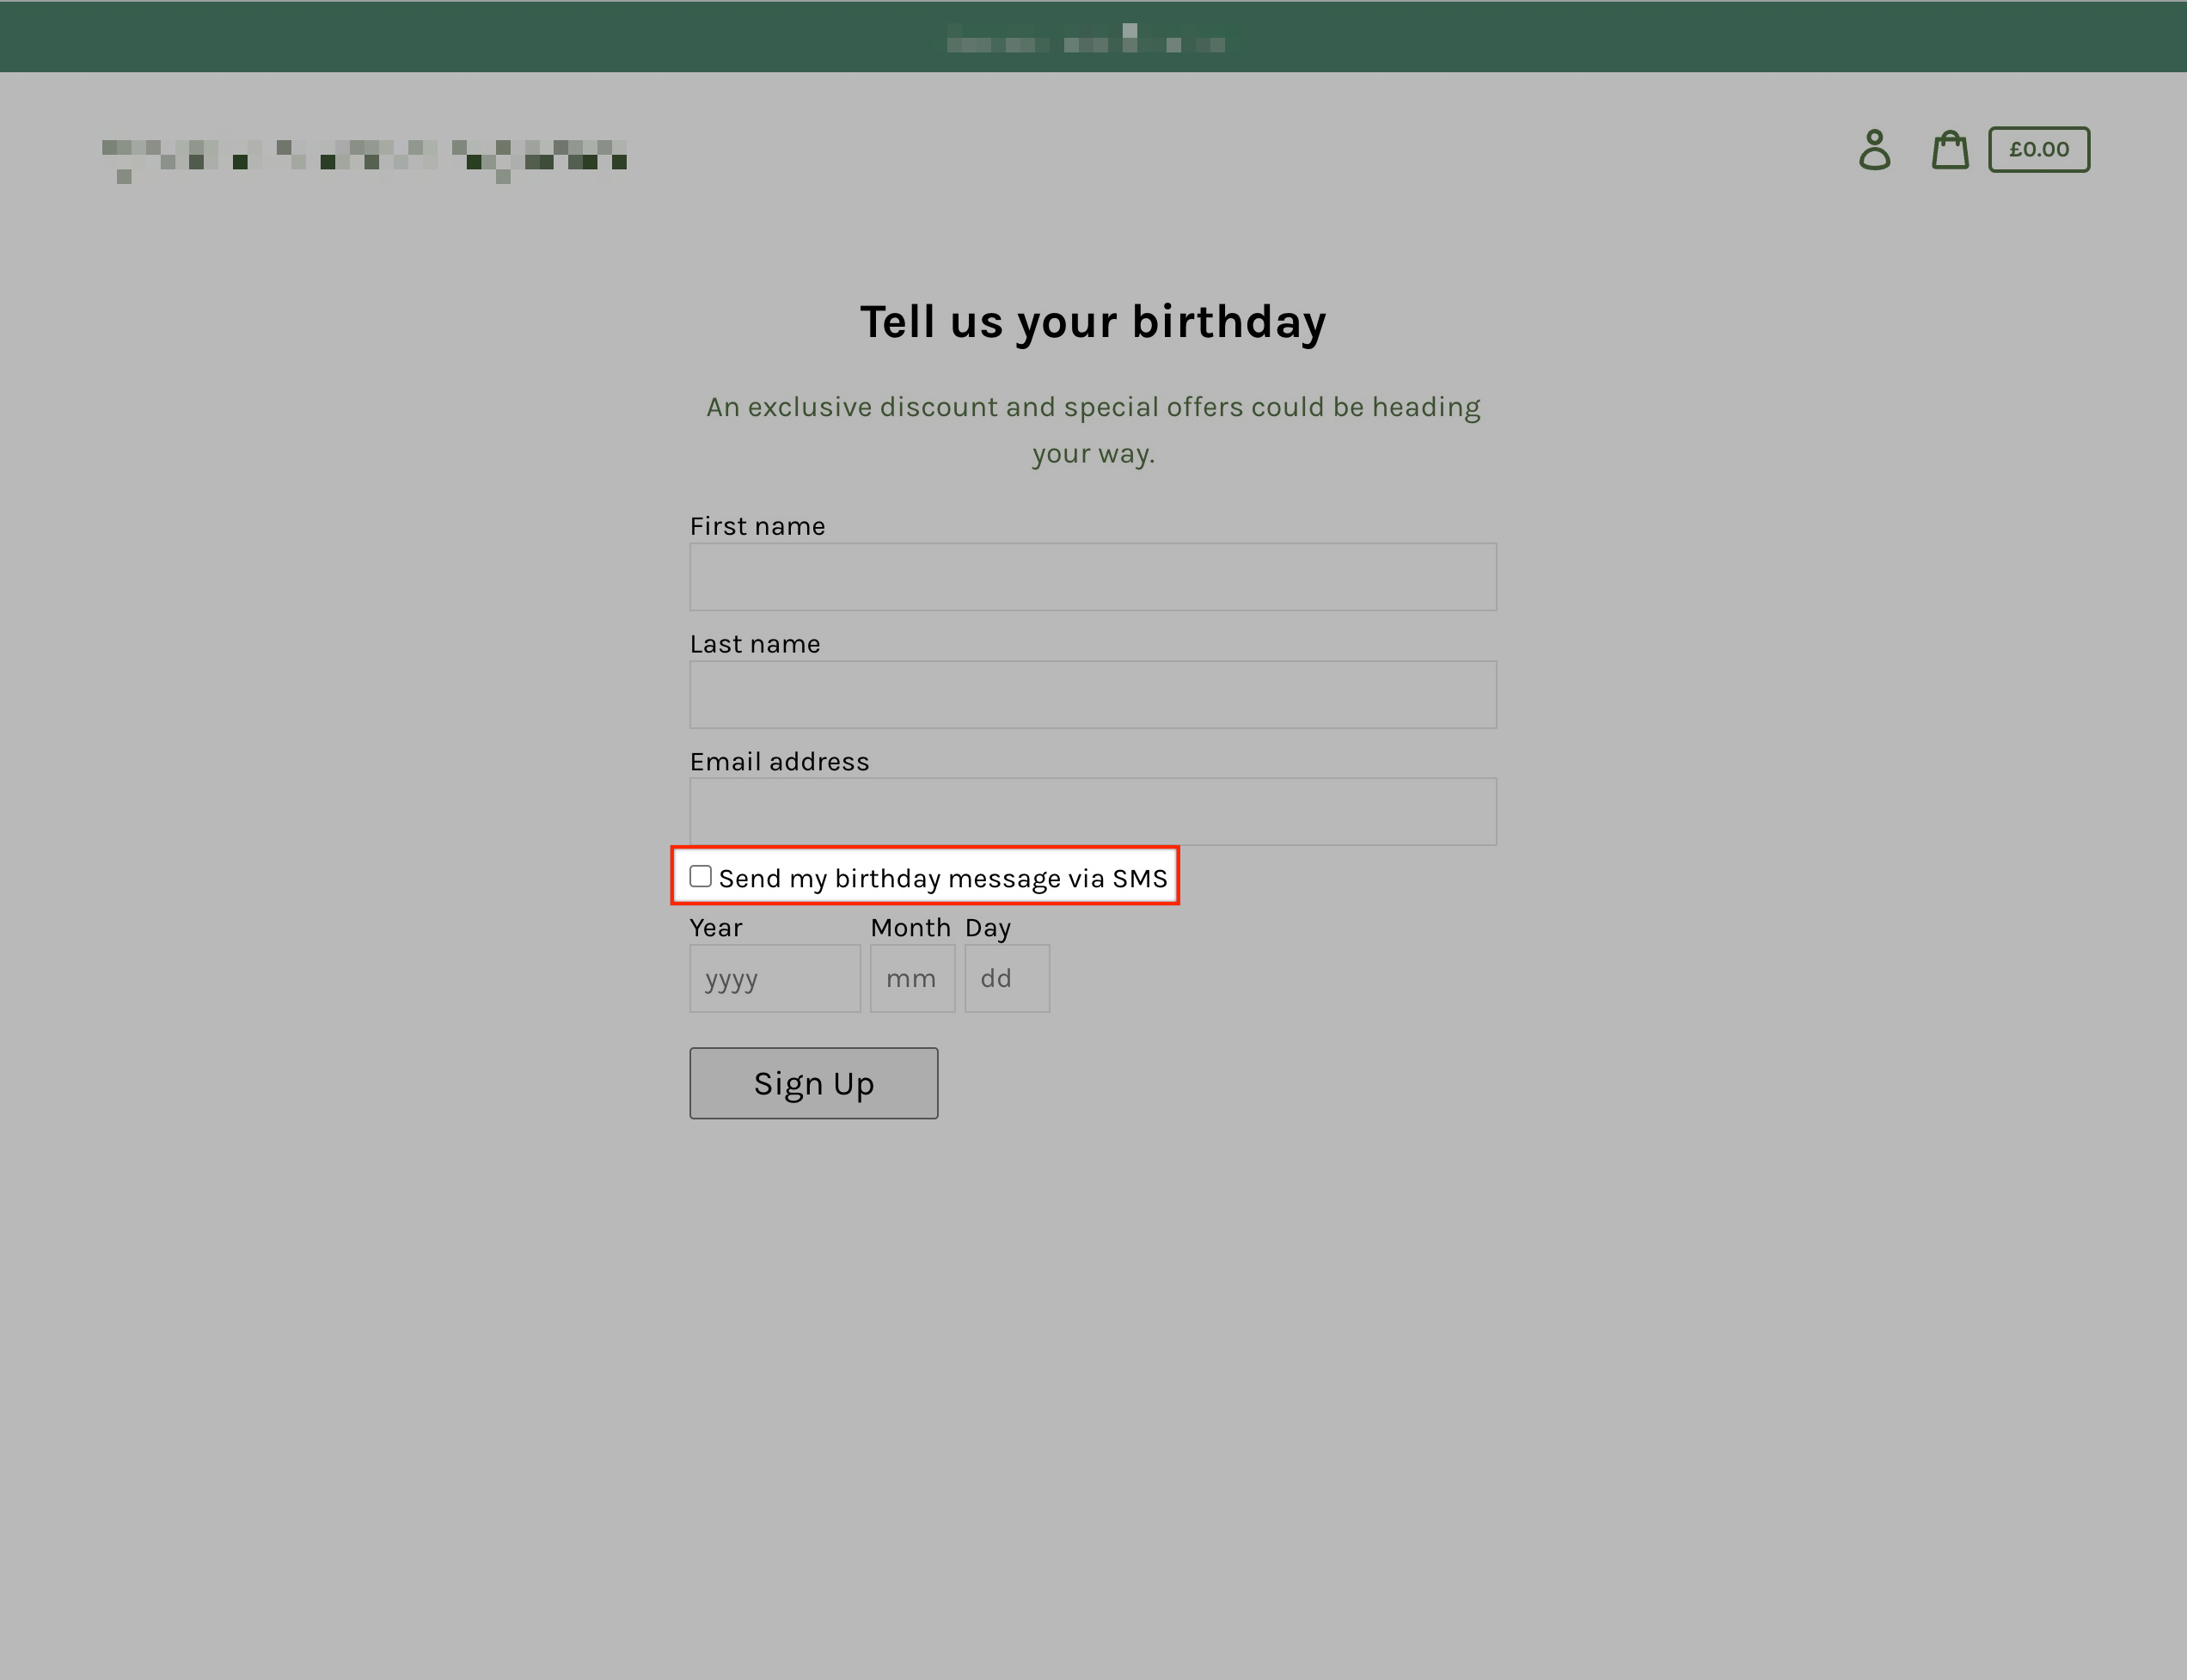Click the 'Tell us your birthday' heading
The width and height of the screenshot is (2187, 1680).
click(1092, 322)
